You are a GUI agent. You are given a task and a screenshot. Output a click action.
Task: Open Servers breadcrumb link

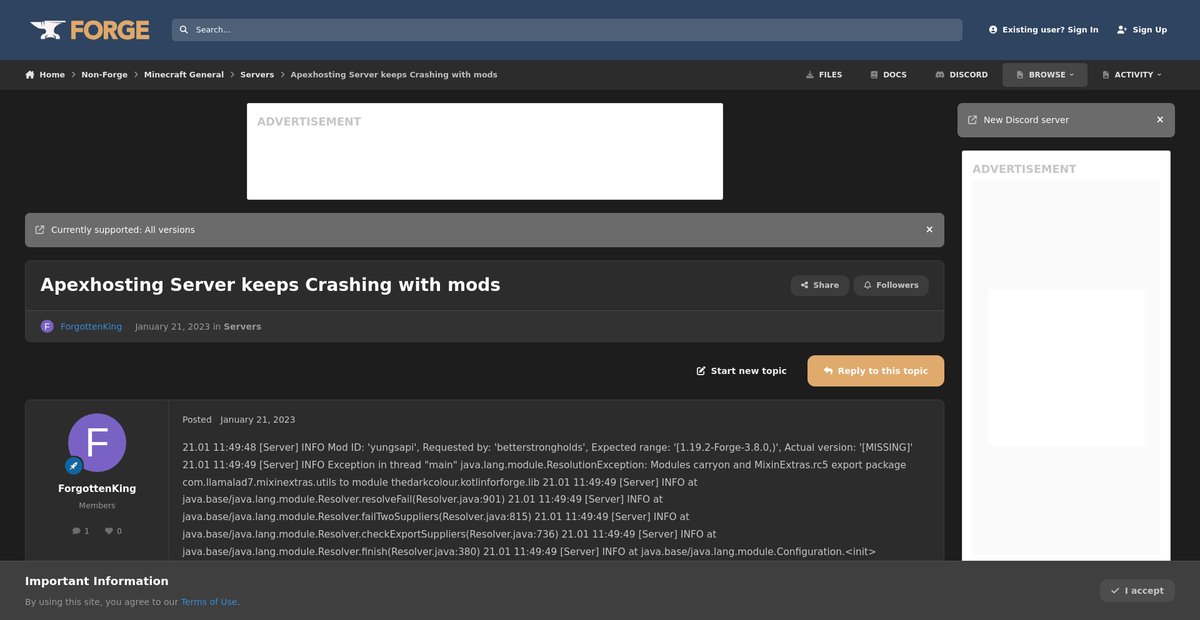coord(257,75)
